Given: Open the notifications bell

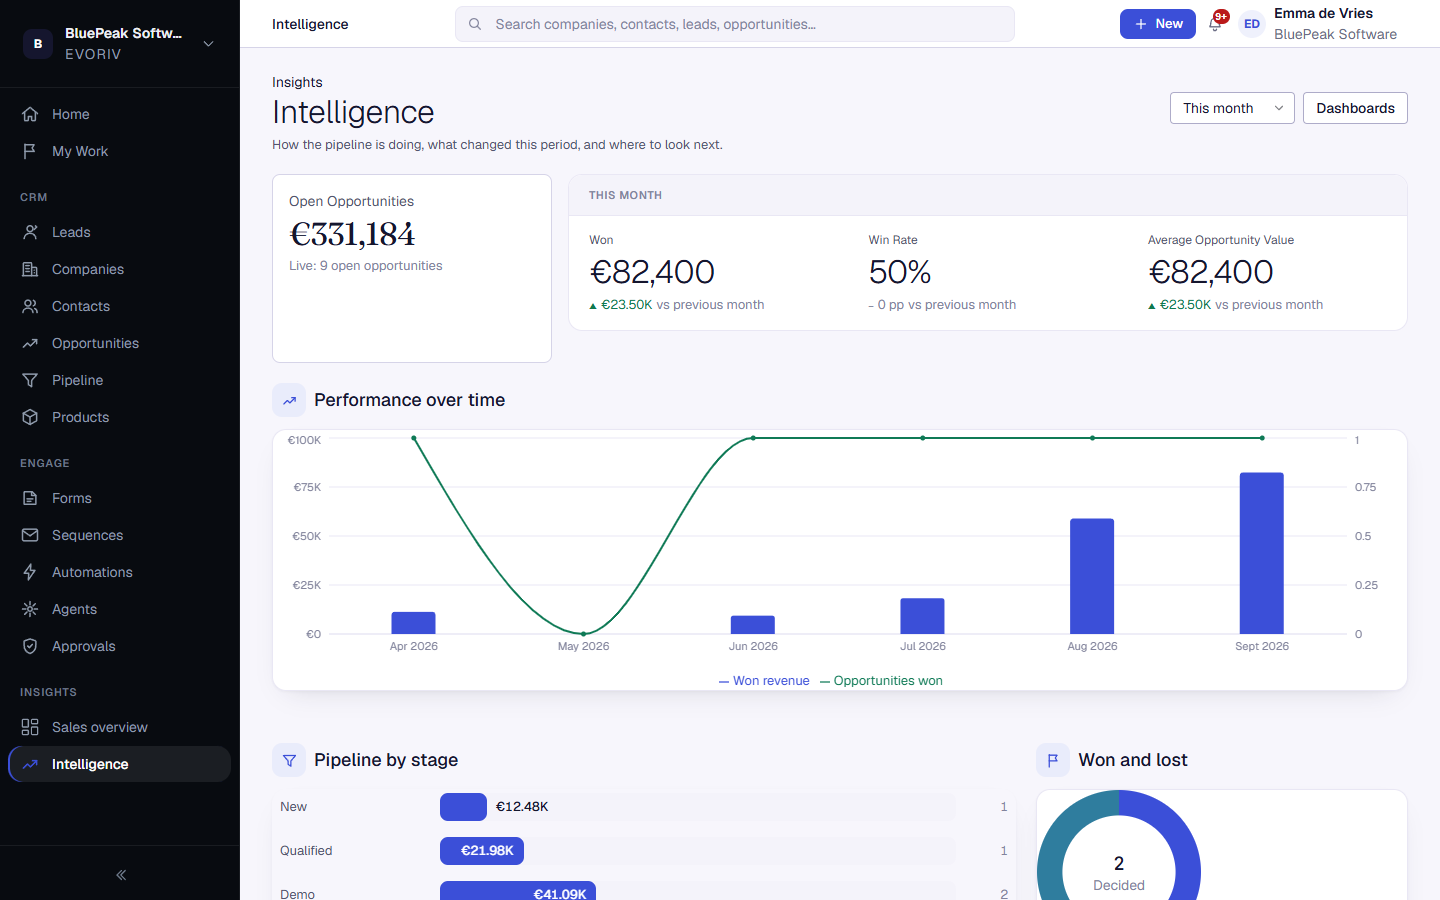Looking at the screenshot, I should point(1215,24).
